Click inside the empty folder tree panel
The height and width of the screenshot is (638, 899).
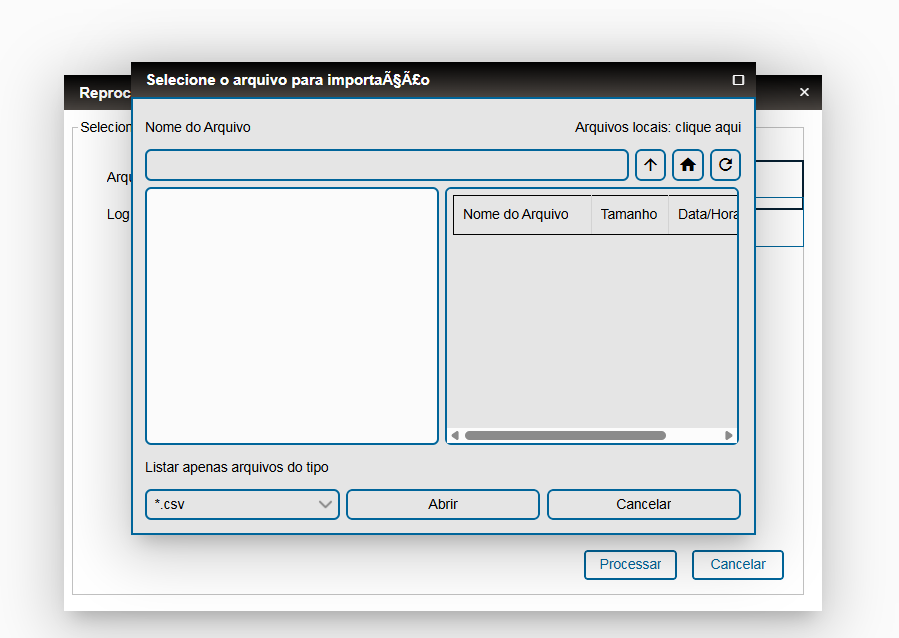coord(292,316)
